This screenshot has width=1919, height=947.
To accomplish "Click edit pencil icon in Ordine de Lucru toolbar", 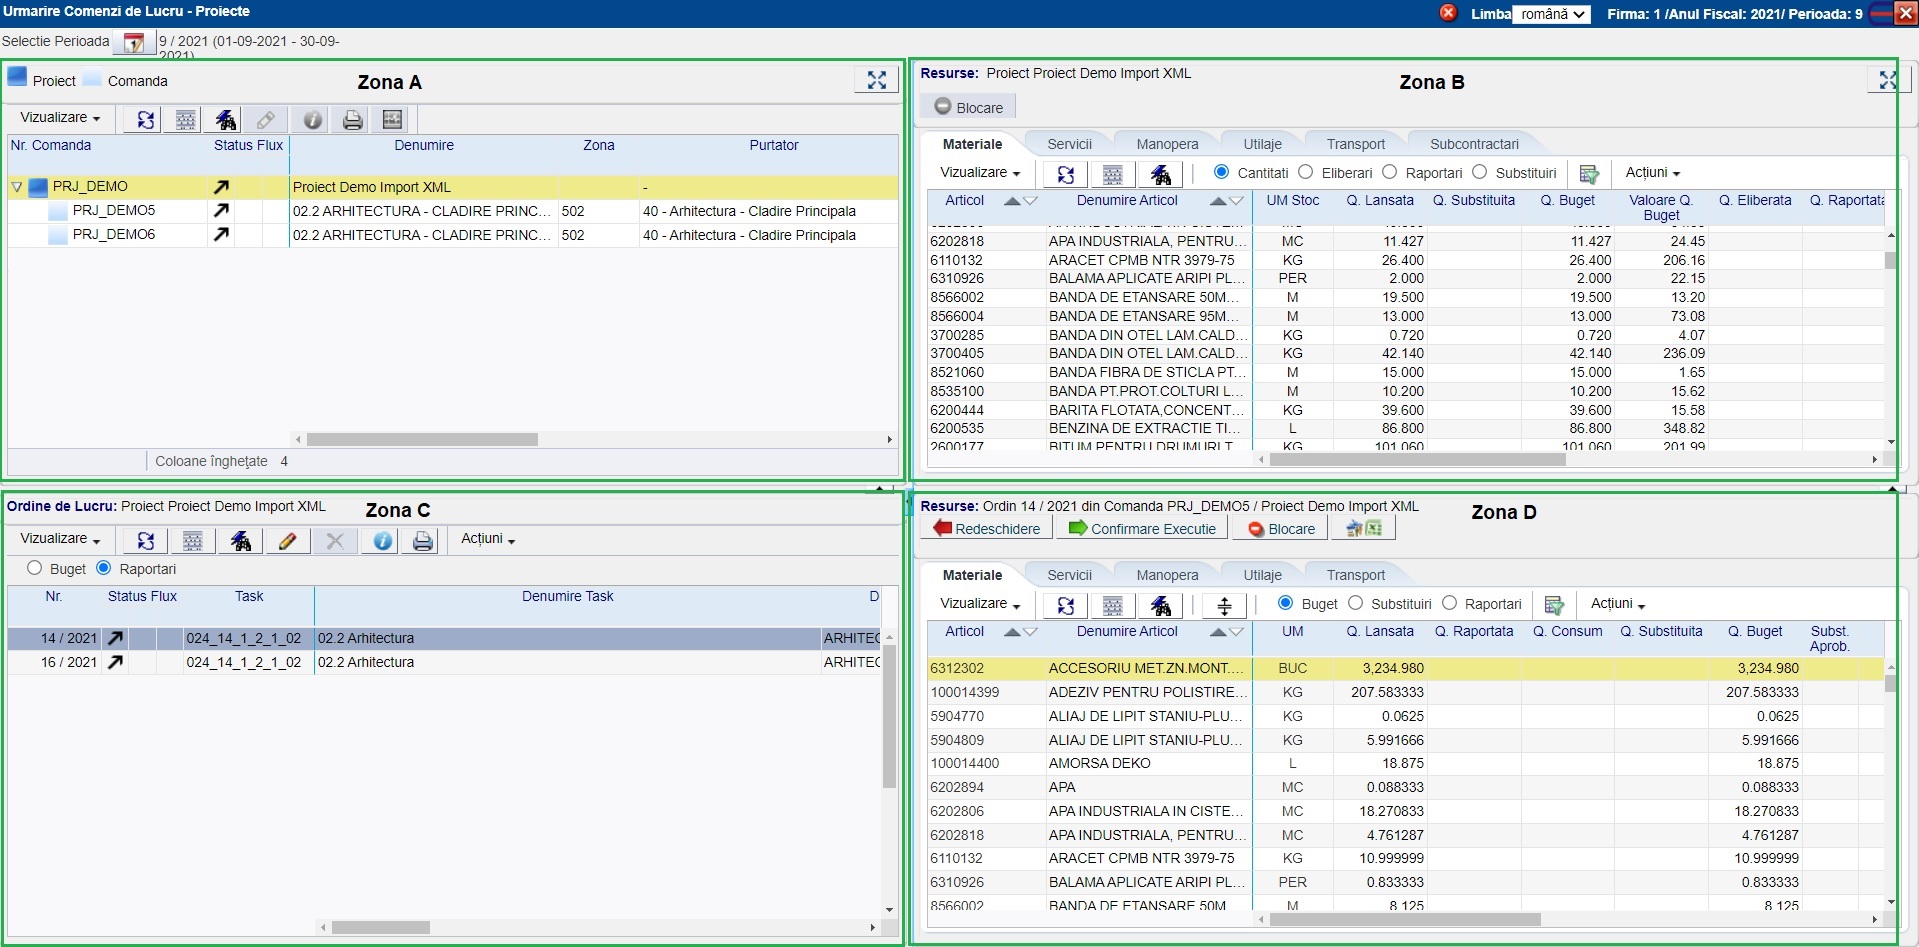I will click(x=287, y=541).
